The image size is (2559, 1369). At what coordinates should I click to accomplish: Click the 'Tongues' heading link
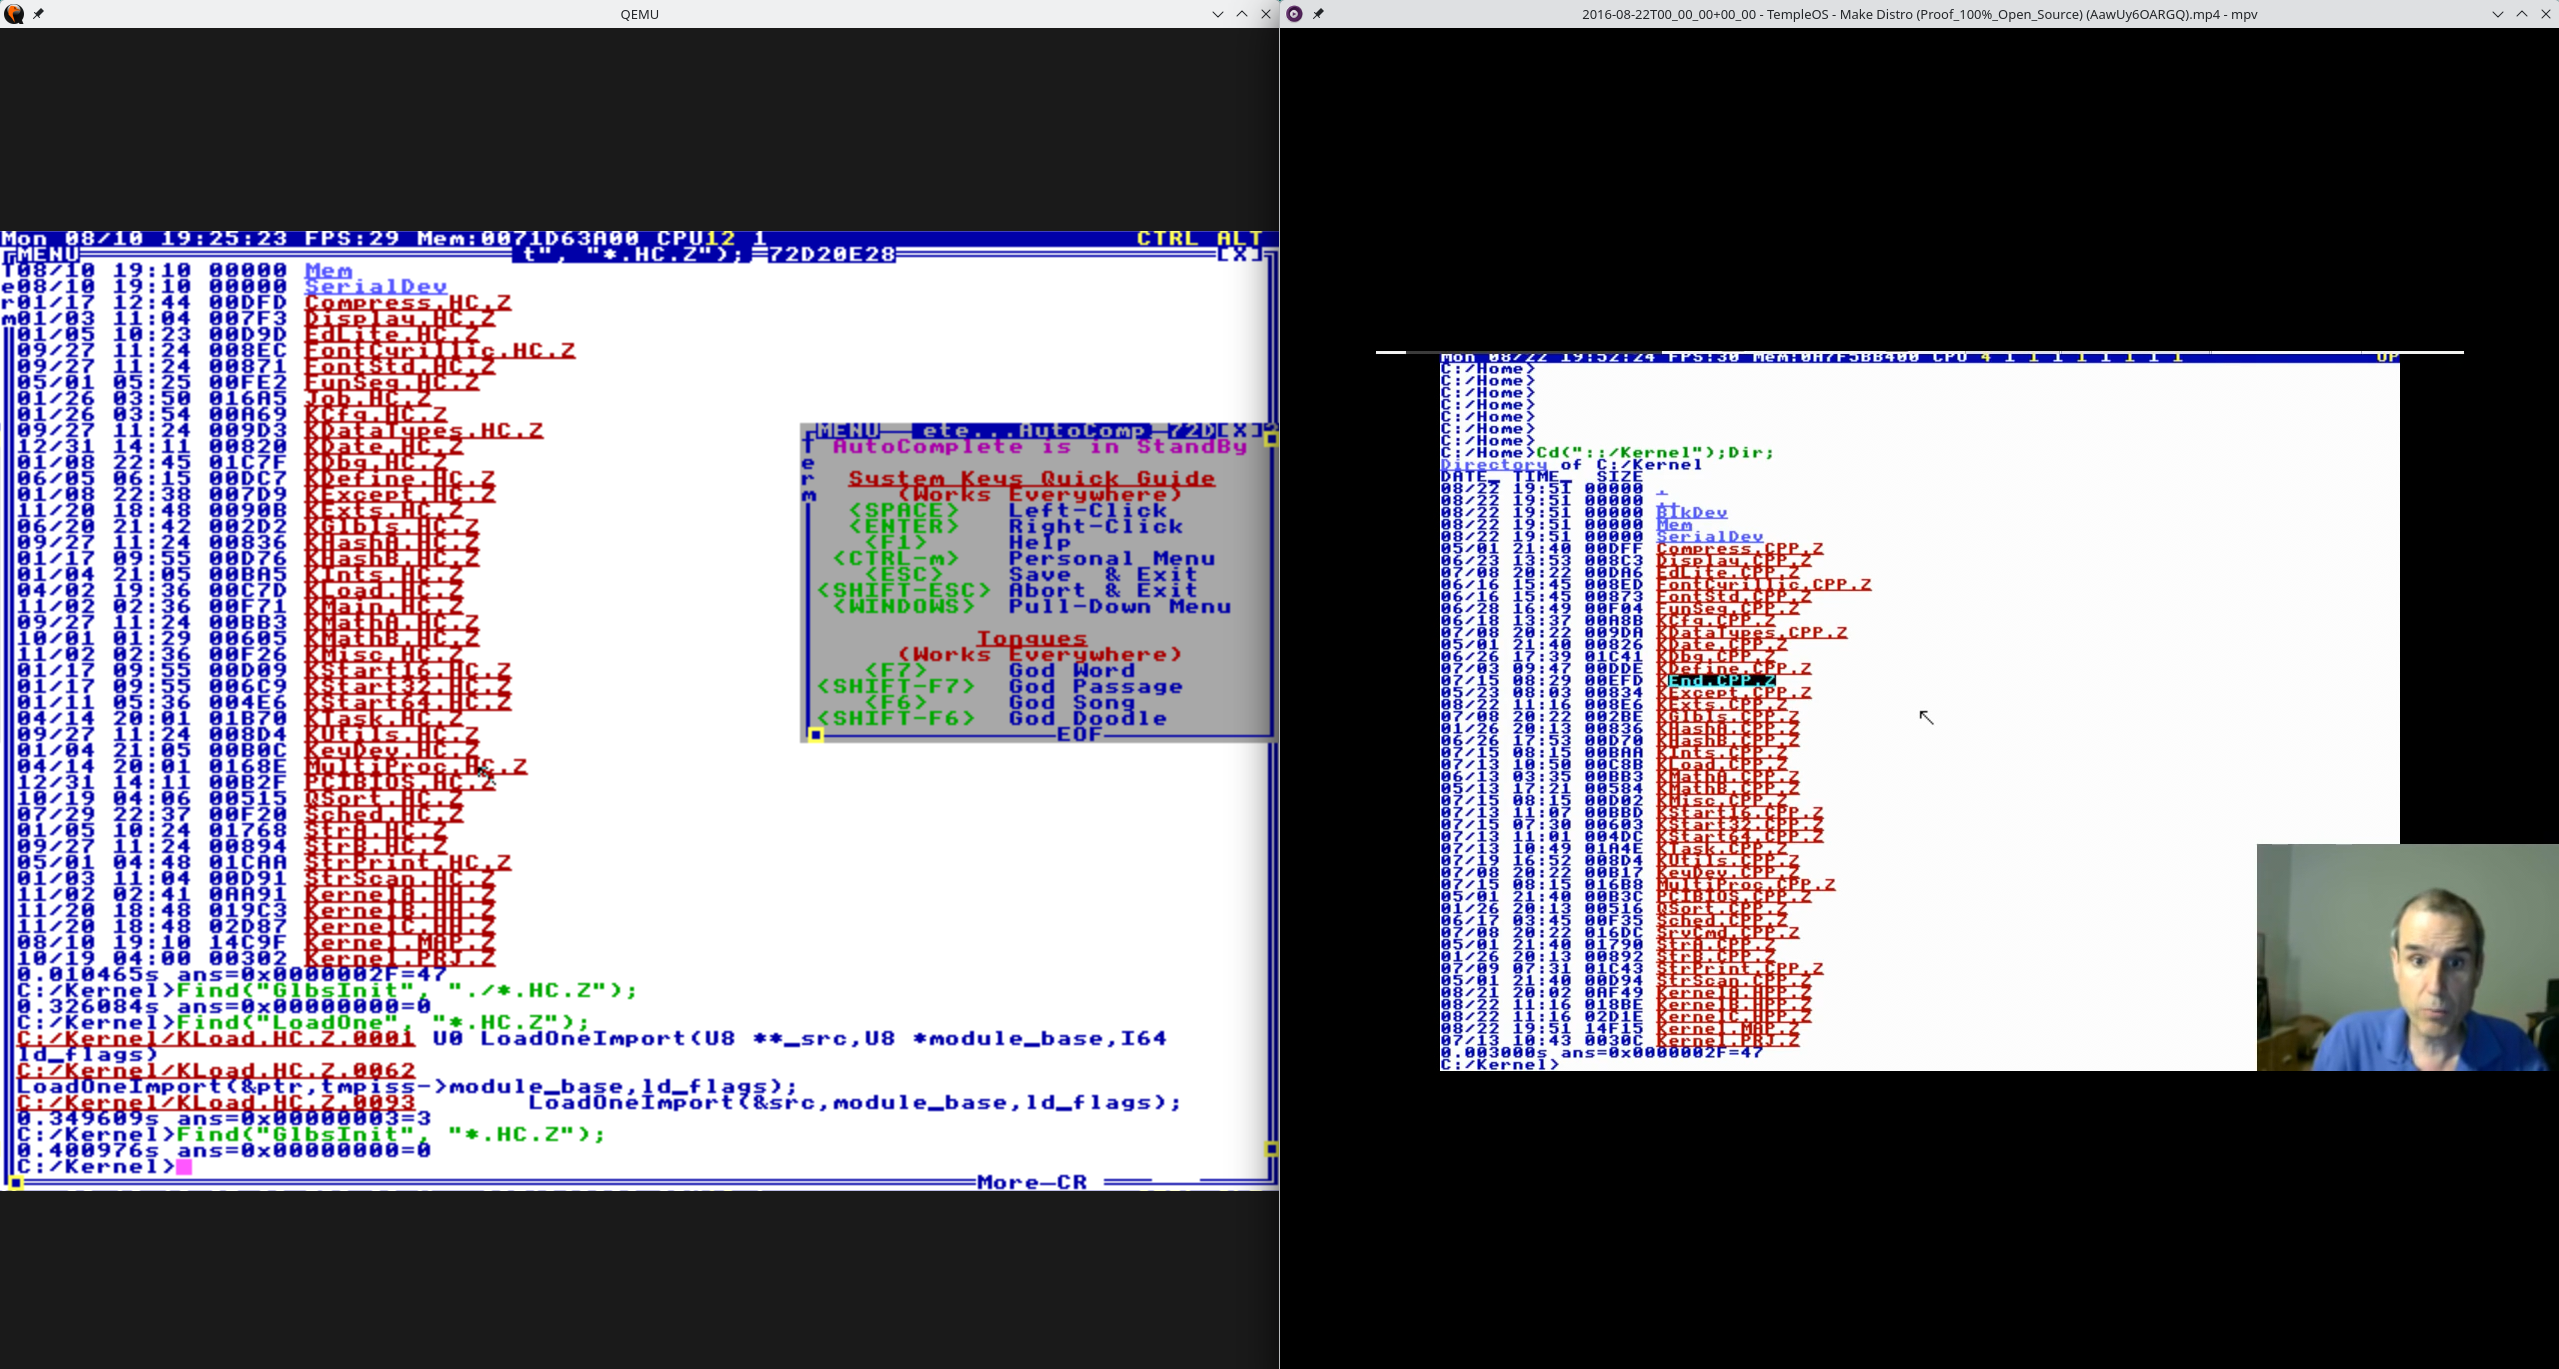coord(1032,639)
